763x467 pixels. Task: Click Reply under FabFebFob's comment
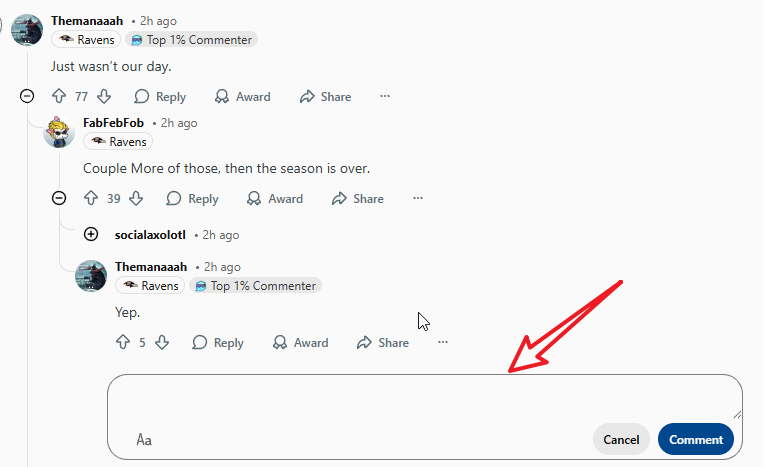point(192,199)
